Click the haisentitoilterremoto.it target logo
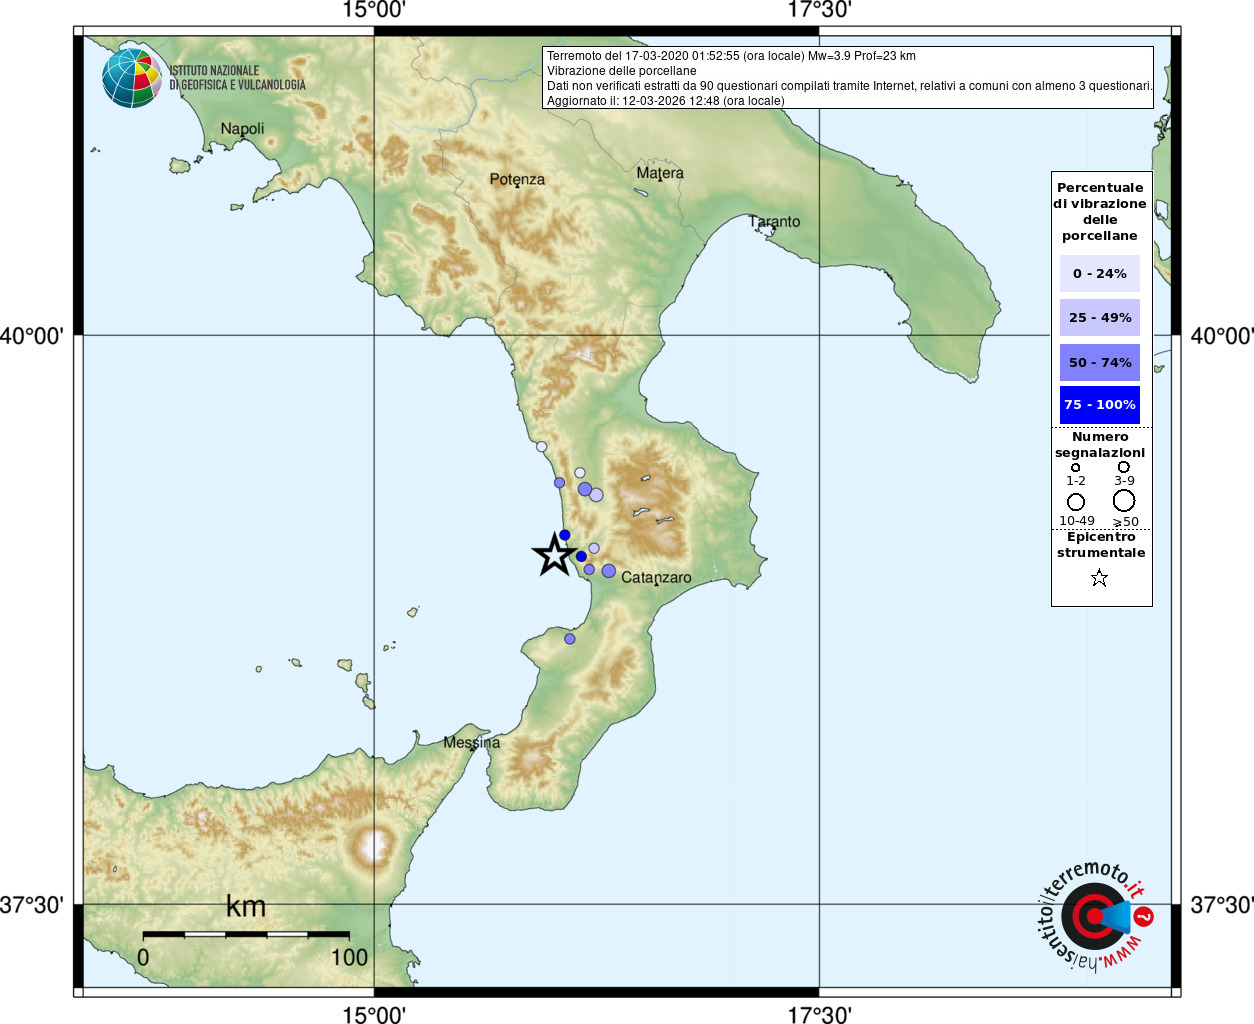Image resolution: width=1254 pixels, height=1024 pixels. point(1095,916)
